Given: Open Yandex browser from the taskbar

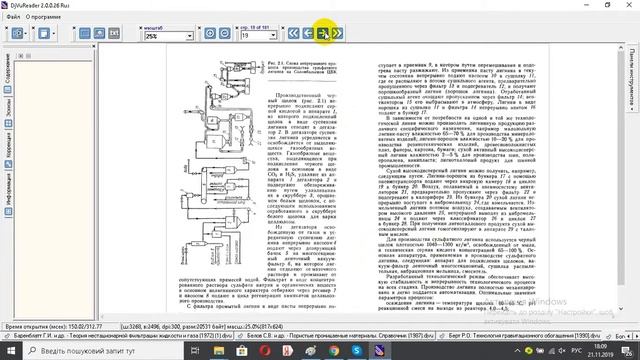Looking at the screenshot, I should coord(288,351).
